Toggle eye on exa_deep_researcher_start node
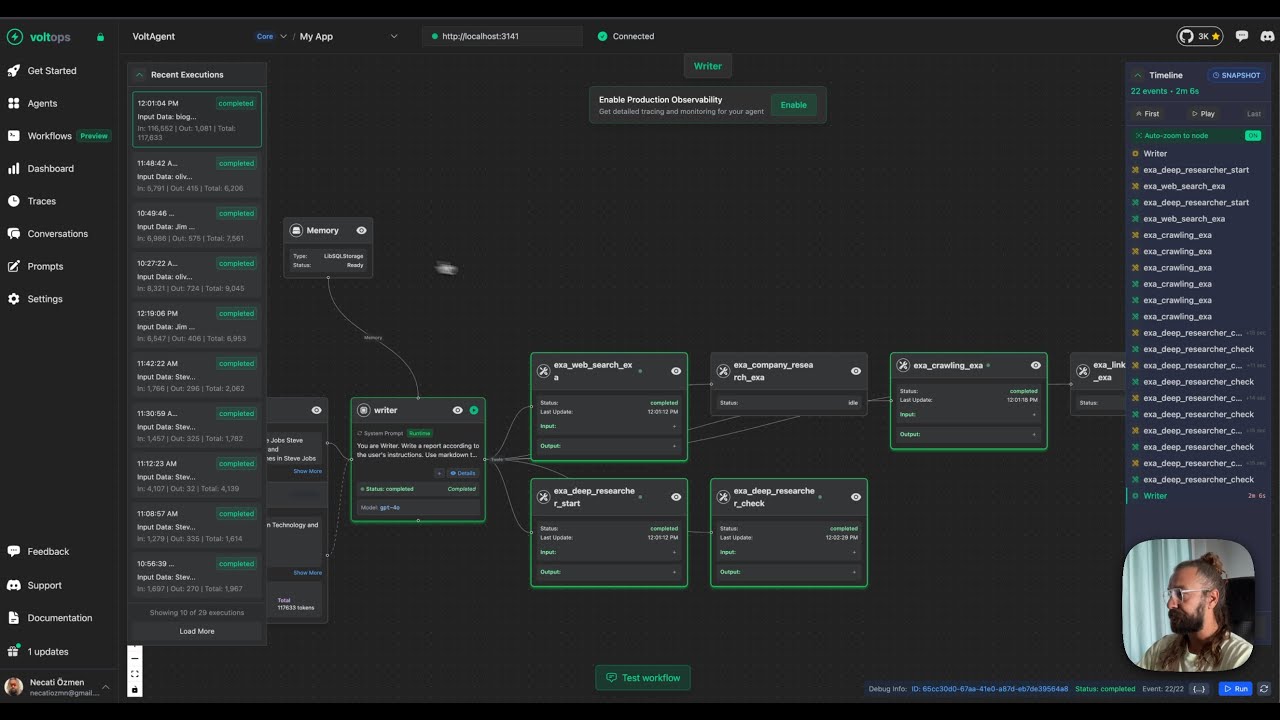 coord(676,497)
